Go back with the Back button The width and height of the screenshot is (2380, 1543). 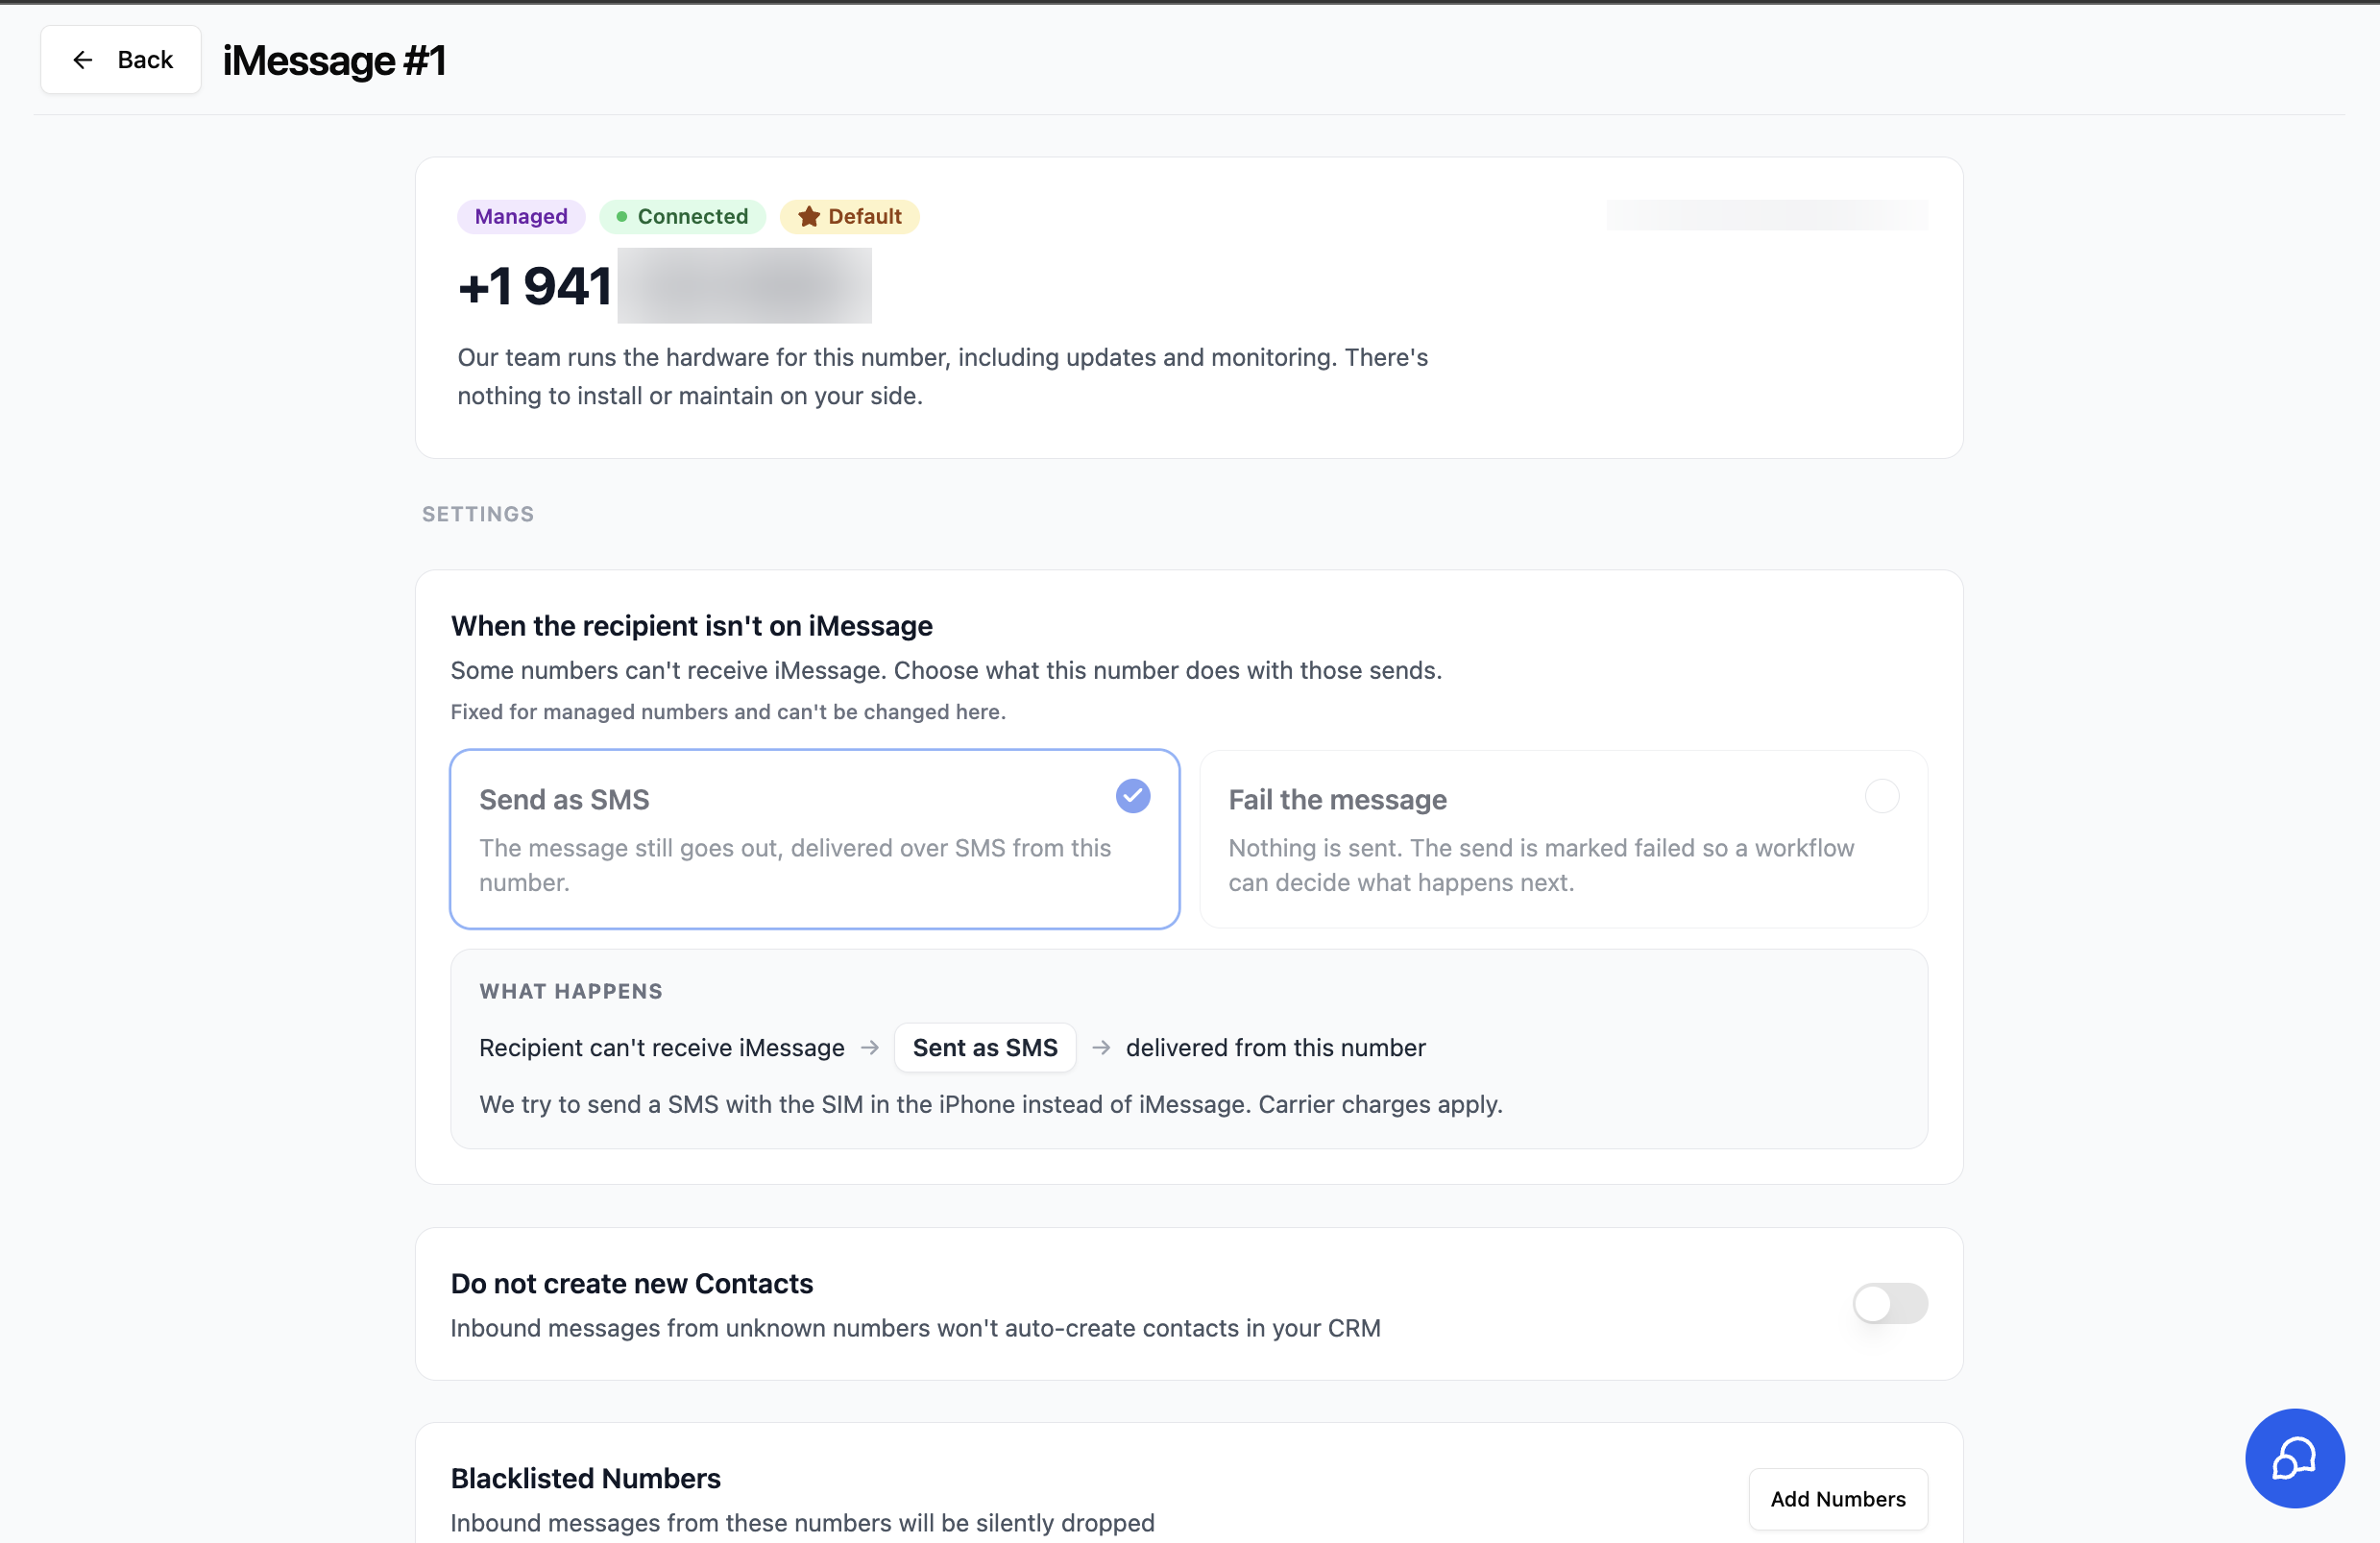click(120, 60)
